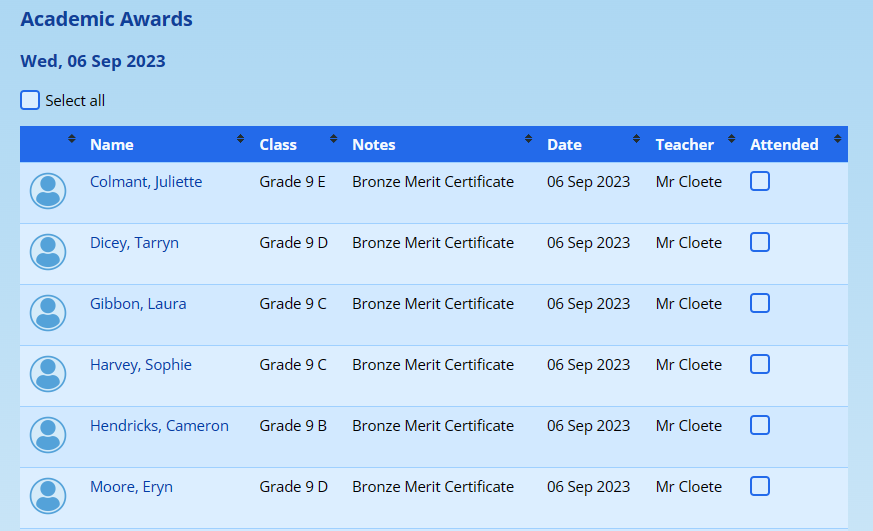Sort table by Date column arrows
Viewport: 873px width, 531px height.
[x=635, y=139]
